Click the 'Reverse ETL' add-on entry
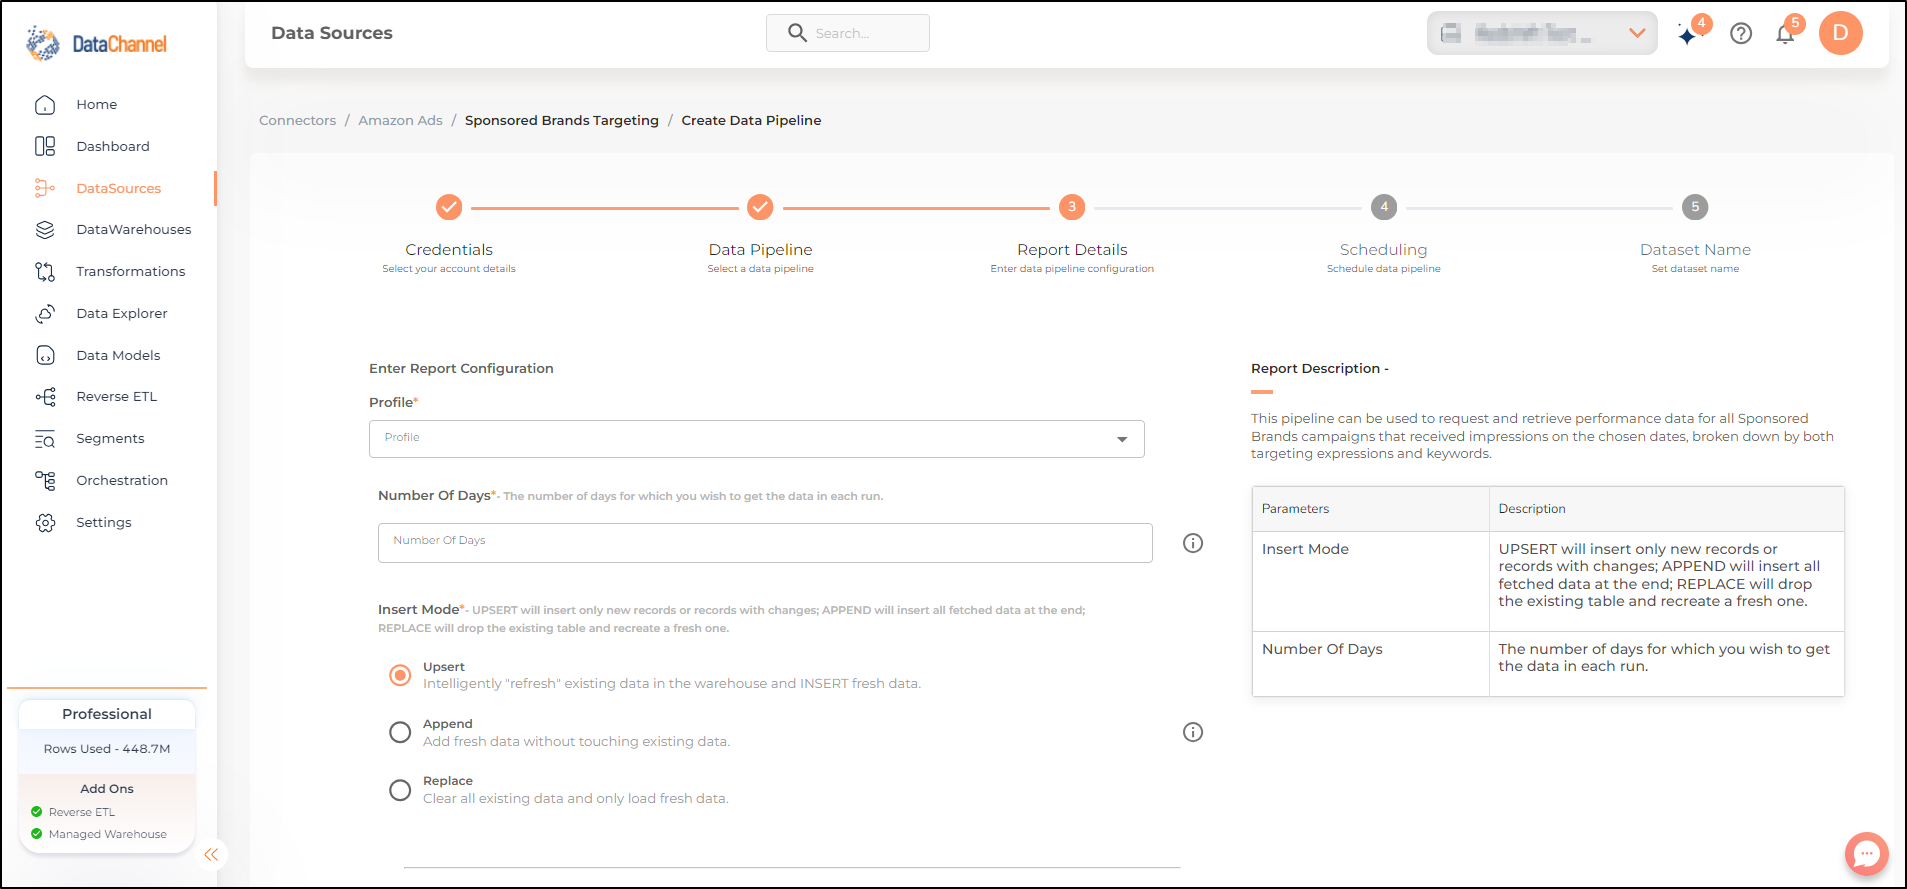The image size is (1907, 889). pyautogui.click(x=82, y=812)
